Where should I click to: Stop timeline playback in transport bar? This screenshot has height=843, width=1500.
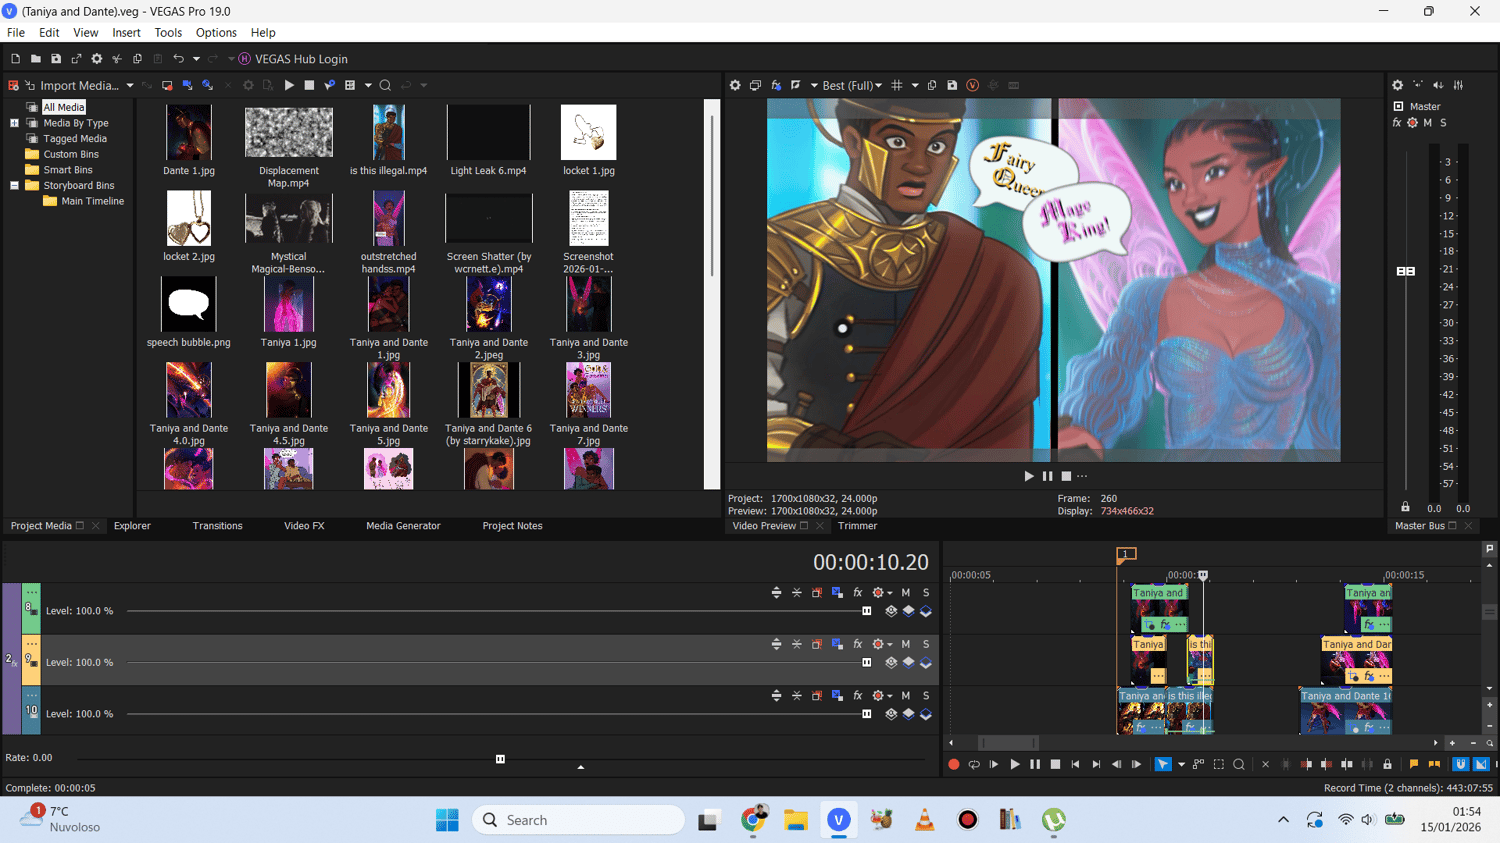[x=1055, y=765]
